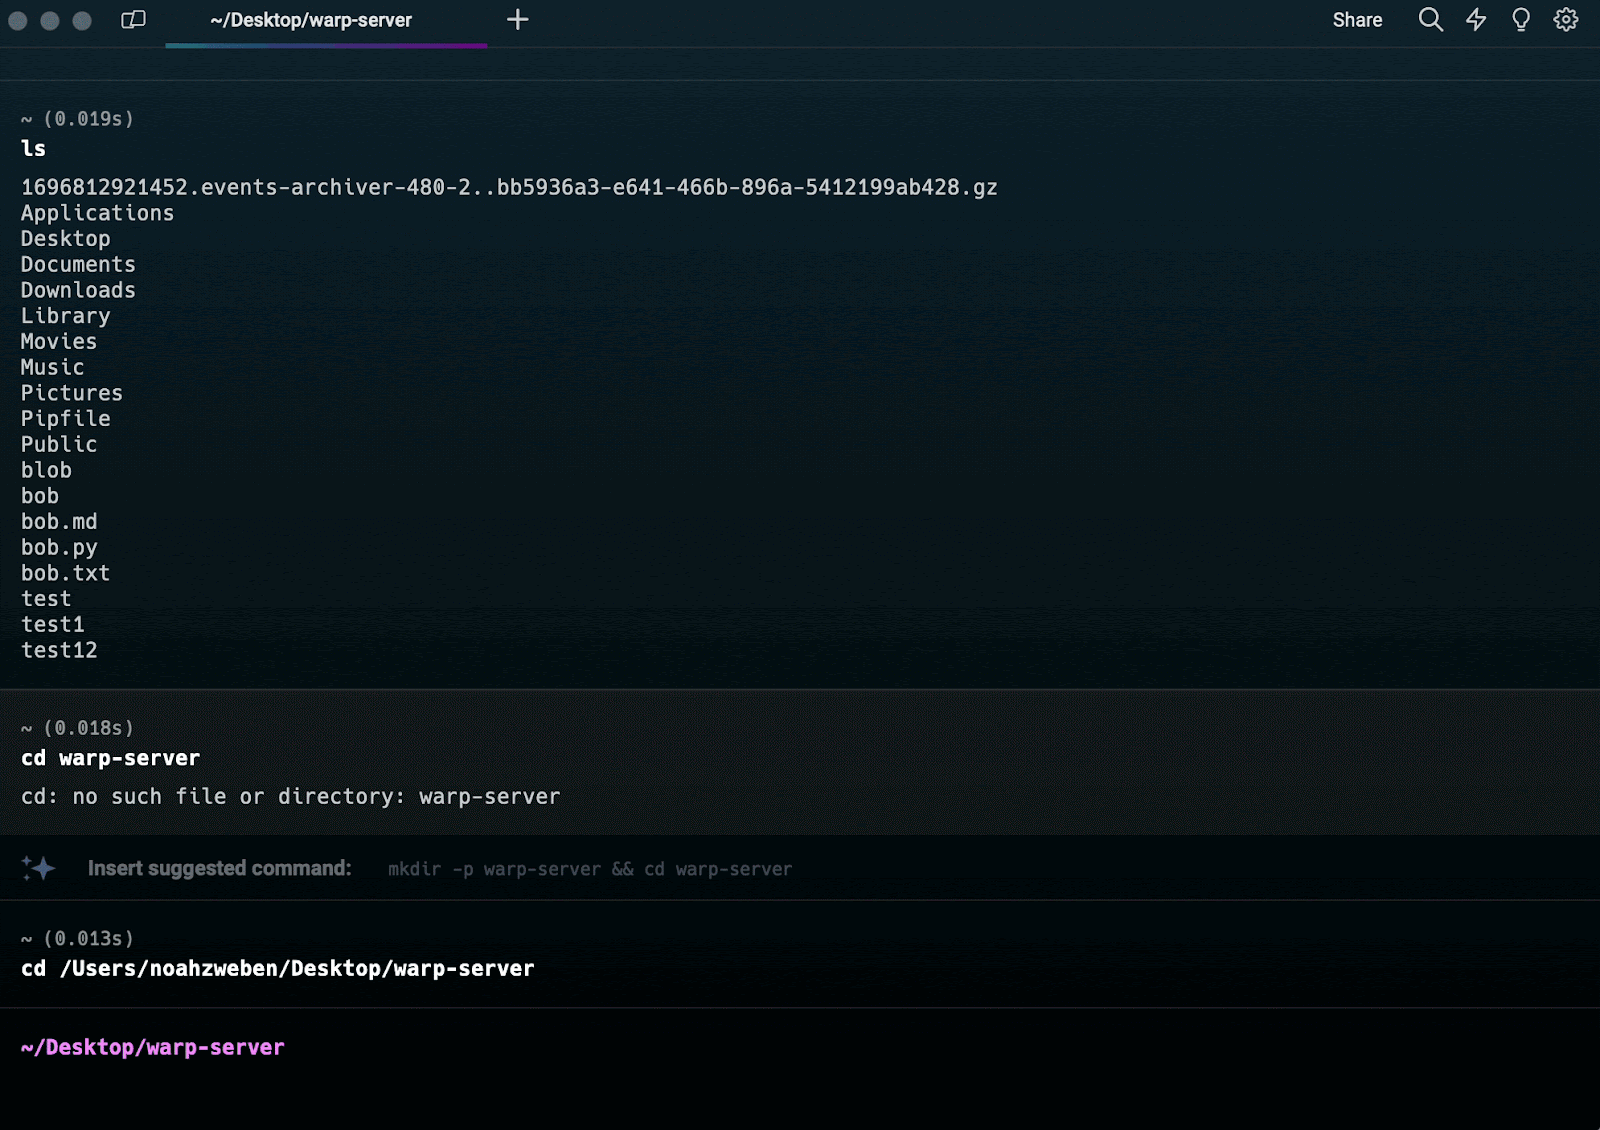View tips using the lightbulb icon
This screenshot has height=1130, width=1600.
click(x=1521, y=20)
